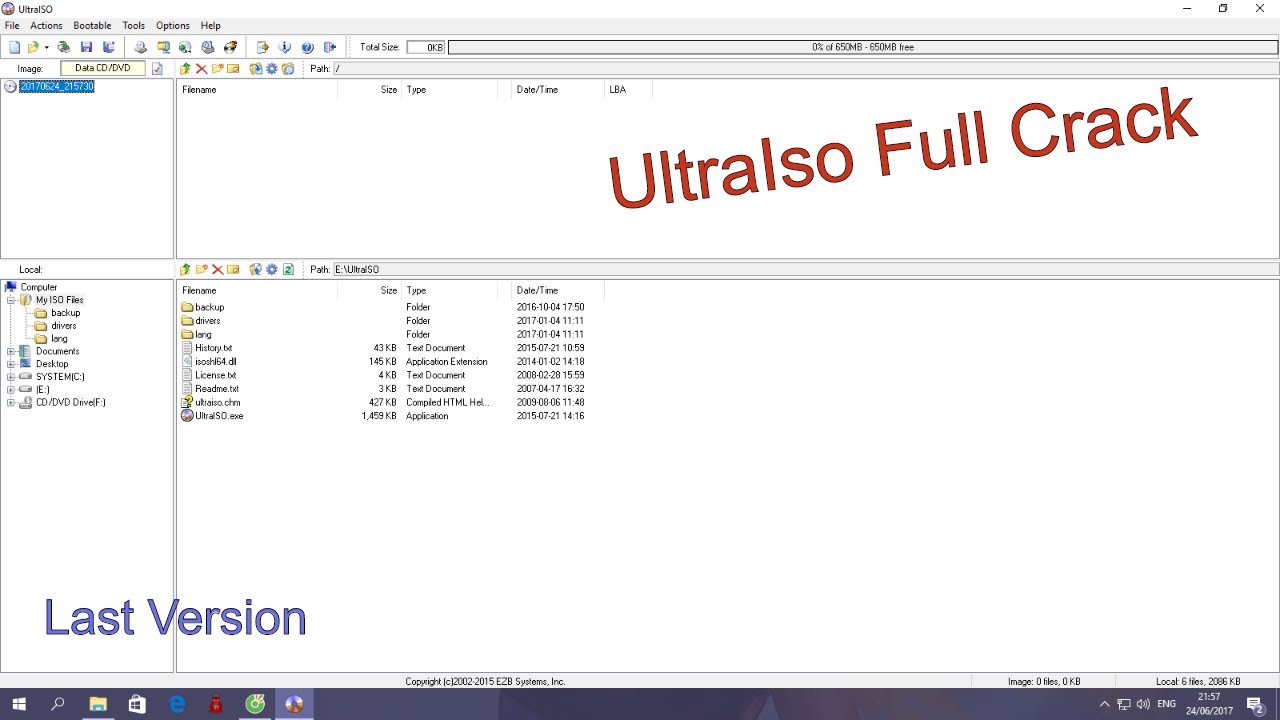
Task: Expand the SYSTEM(C:) drive node
Action: point(11,377)
